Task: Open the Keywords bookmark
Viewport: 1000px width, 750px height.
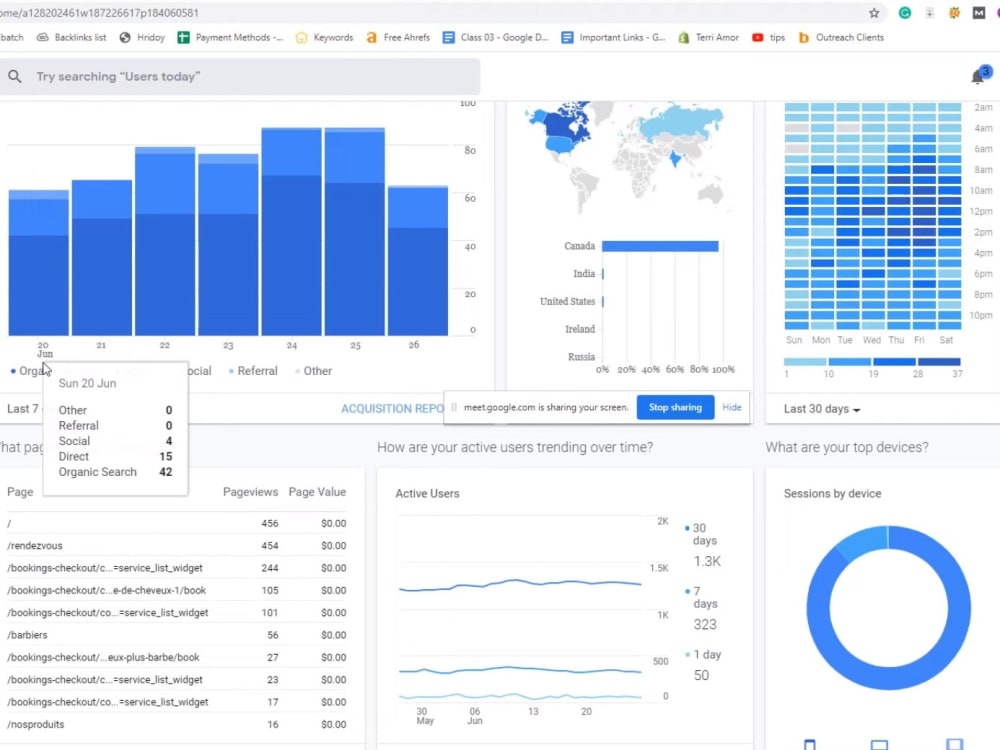Action: point(324,38)
